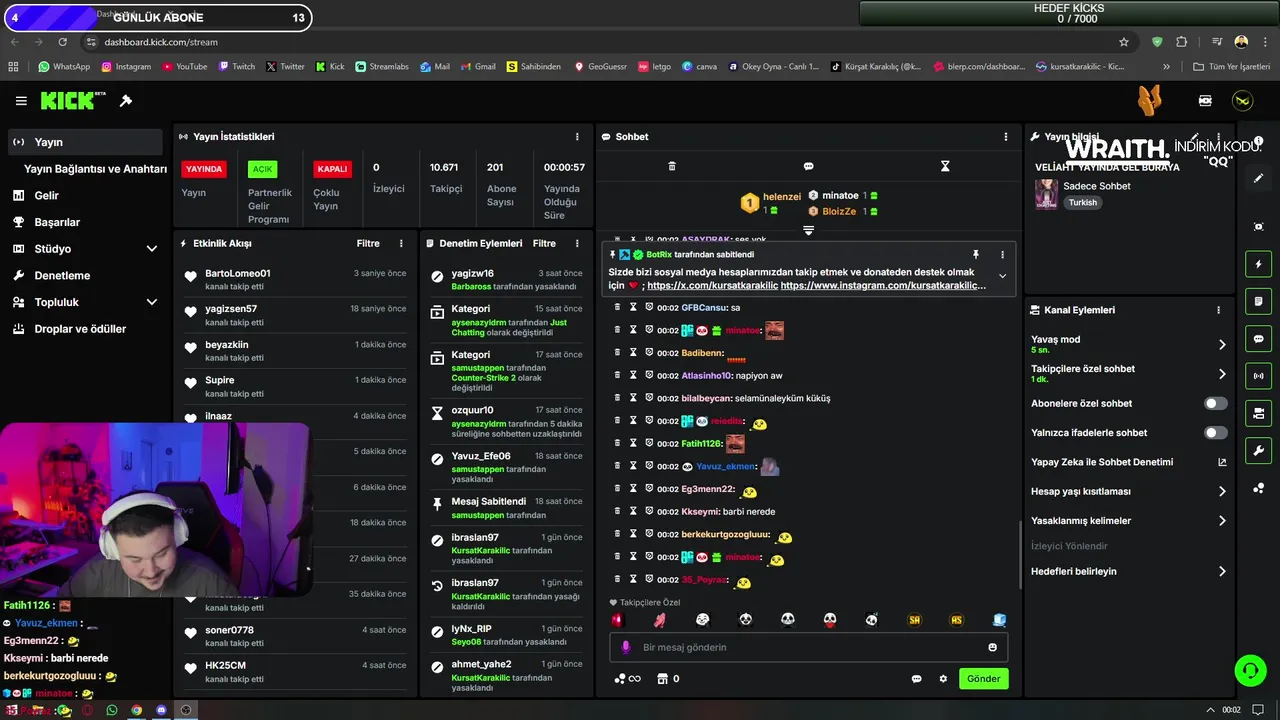Open Yayın İstatistikleri three-dot menu
Viewport: 1280px width, 720px height.
[x=577, y=137]
